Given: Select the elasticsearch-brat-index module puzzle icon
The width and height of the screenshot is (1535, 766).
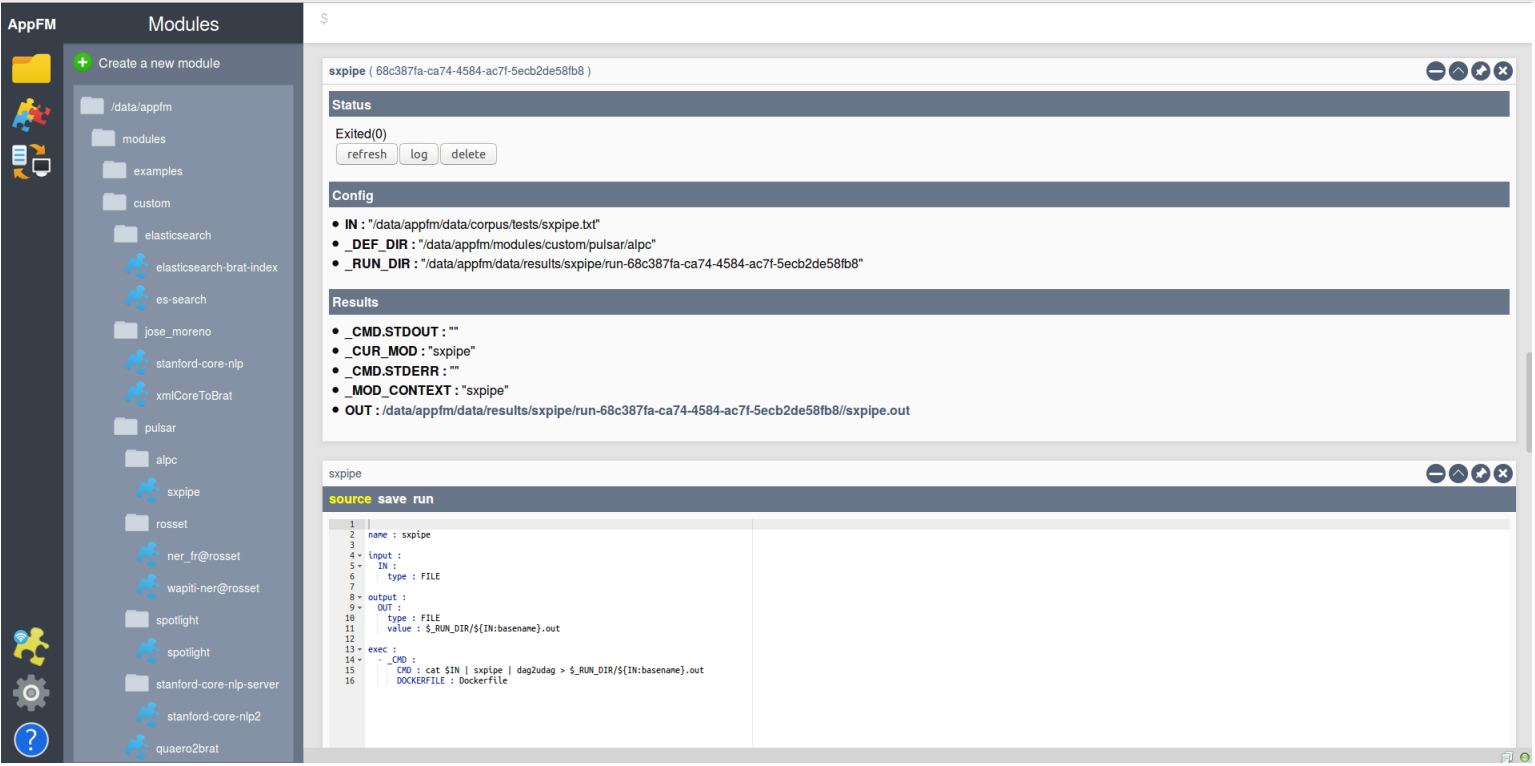Looking at the screenshot, I should click(137, 266).
